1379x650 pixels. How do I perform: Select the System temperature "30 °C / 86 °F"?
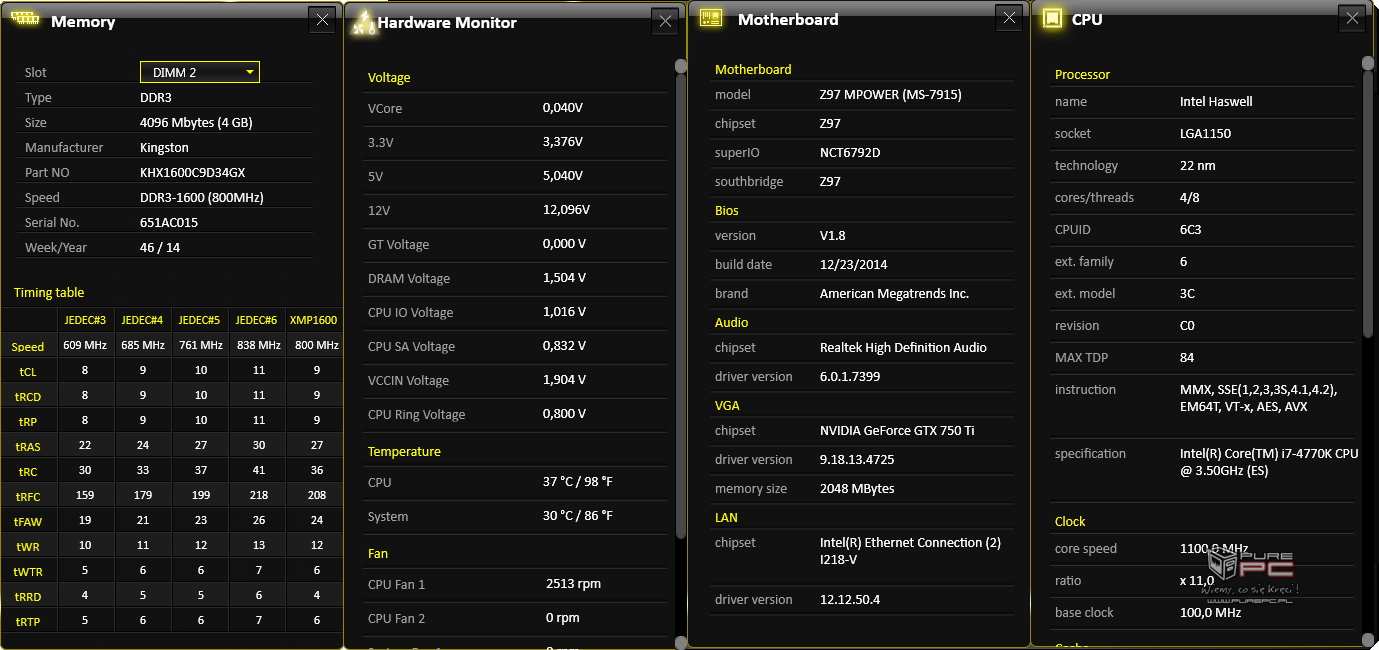578,516
